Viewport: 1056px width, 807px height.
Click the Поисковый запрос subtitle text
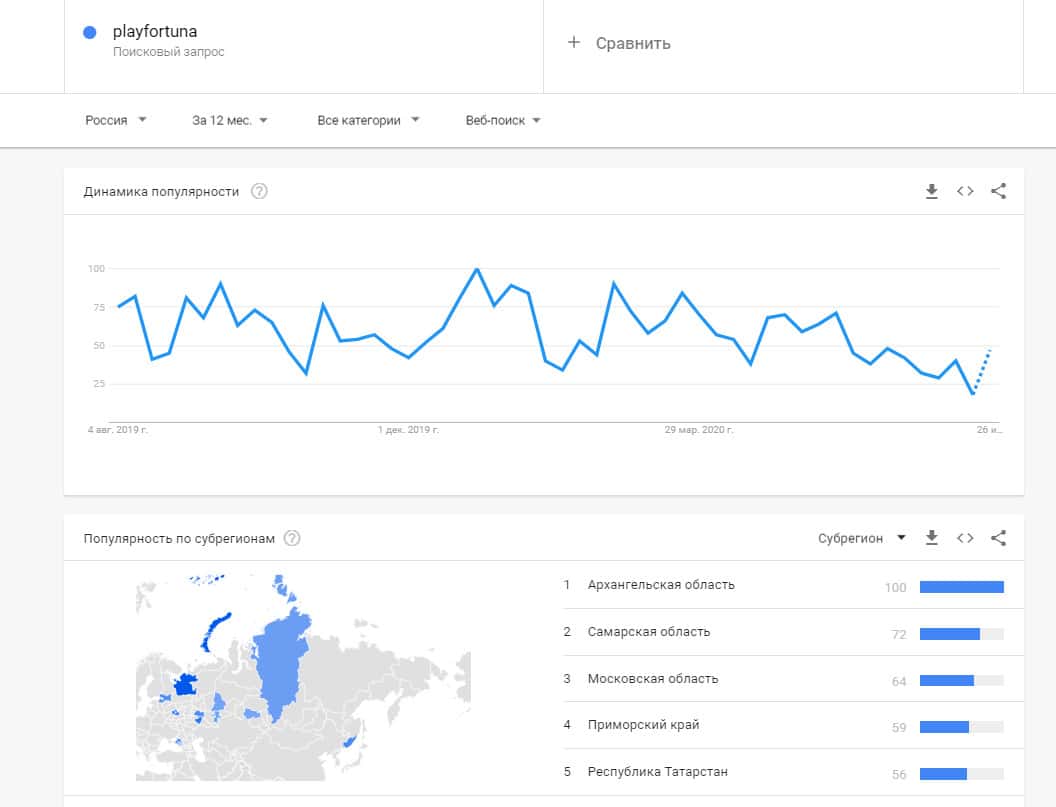point(168,52)
